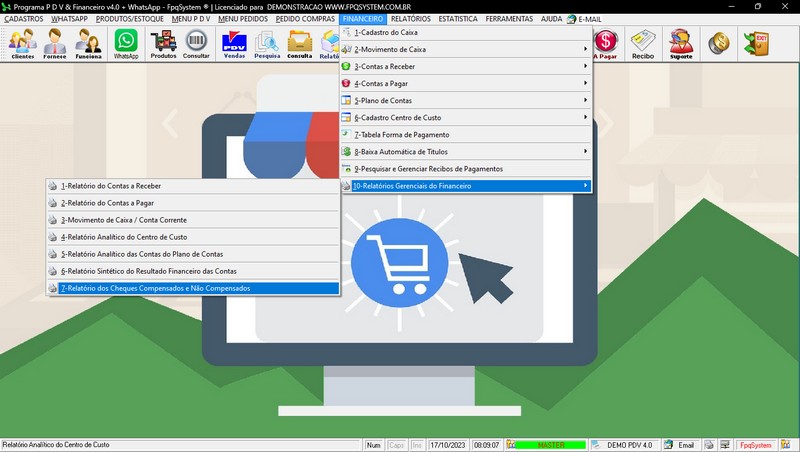Launch the WhatsApp toolbar icon
The image size is (800, 452).
coord(126,43)
